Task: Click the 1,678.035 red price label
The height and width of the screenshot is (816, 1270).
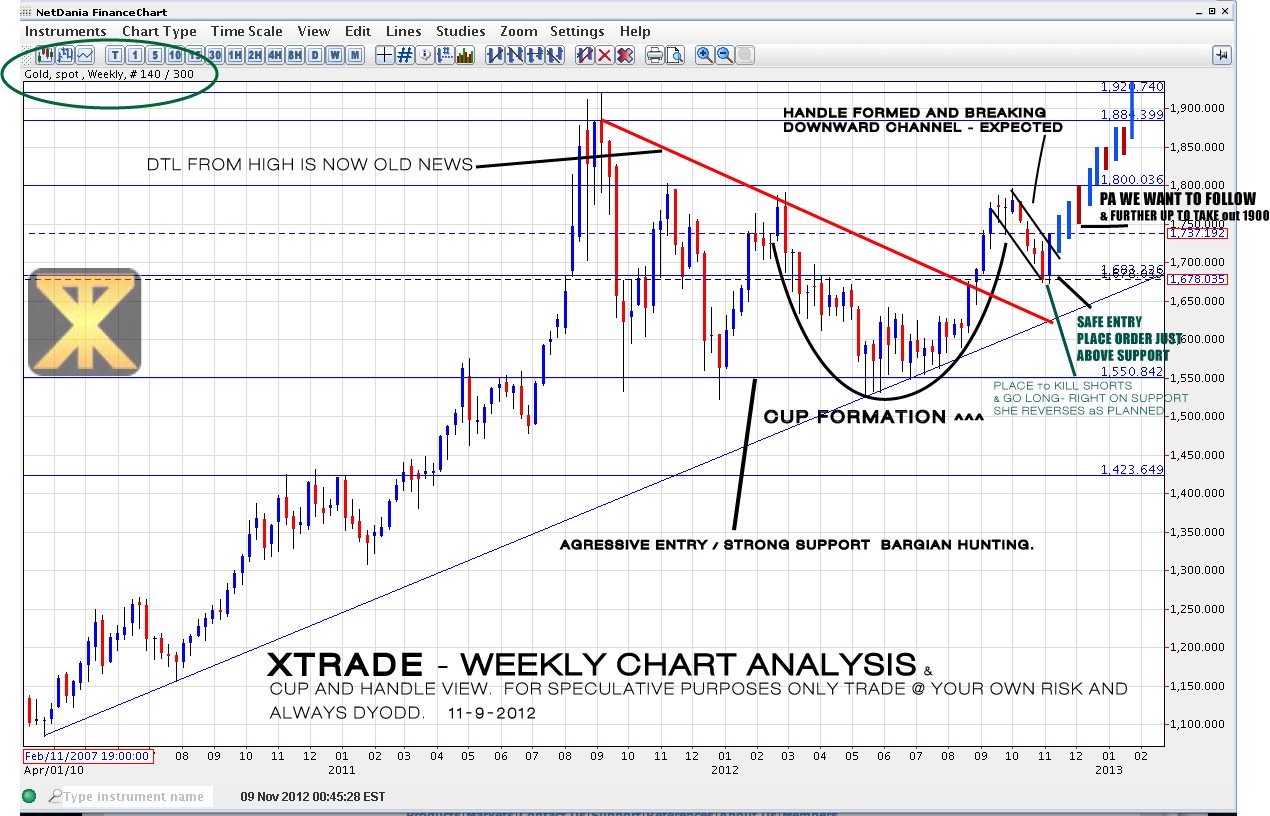Action: (x=1199, y=280)
